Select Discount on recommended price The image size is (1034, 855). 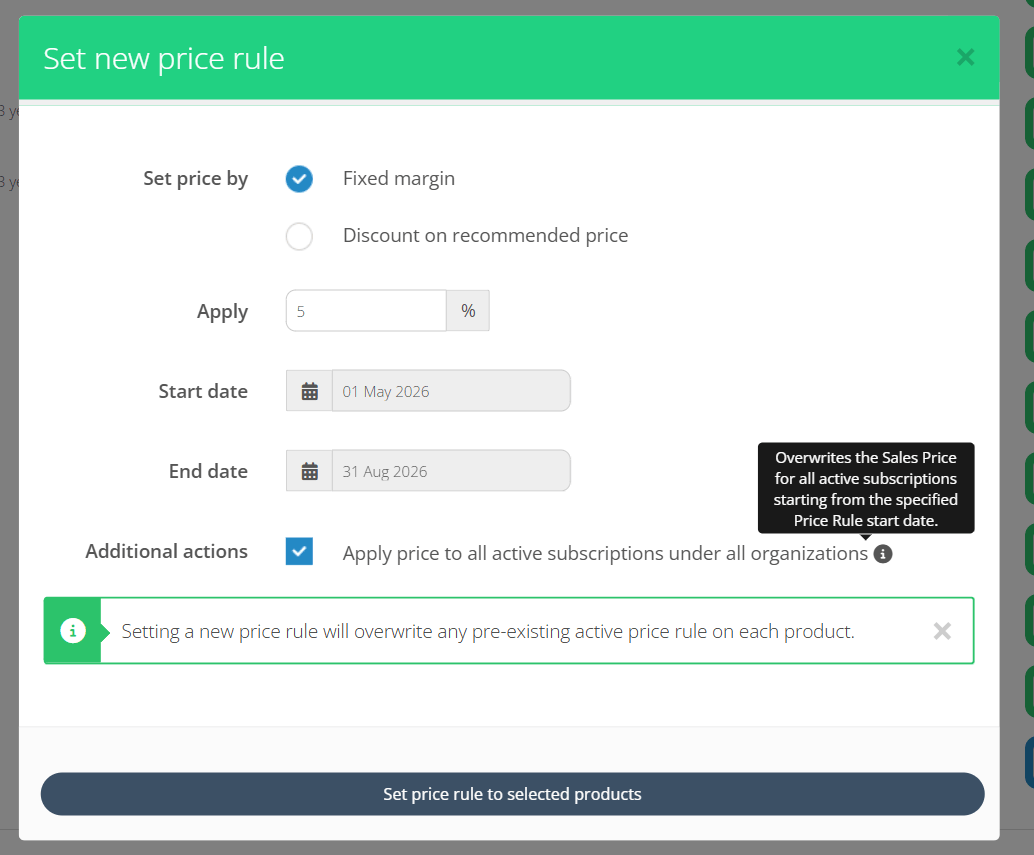tap(298, 235)
